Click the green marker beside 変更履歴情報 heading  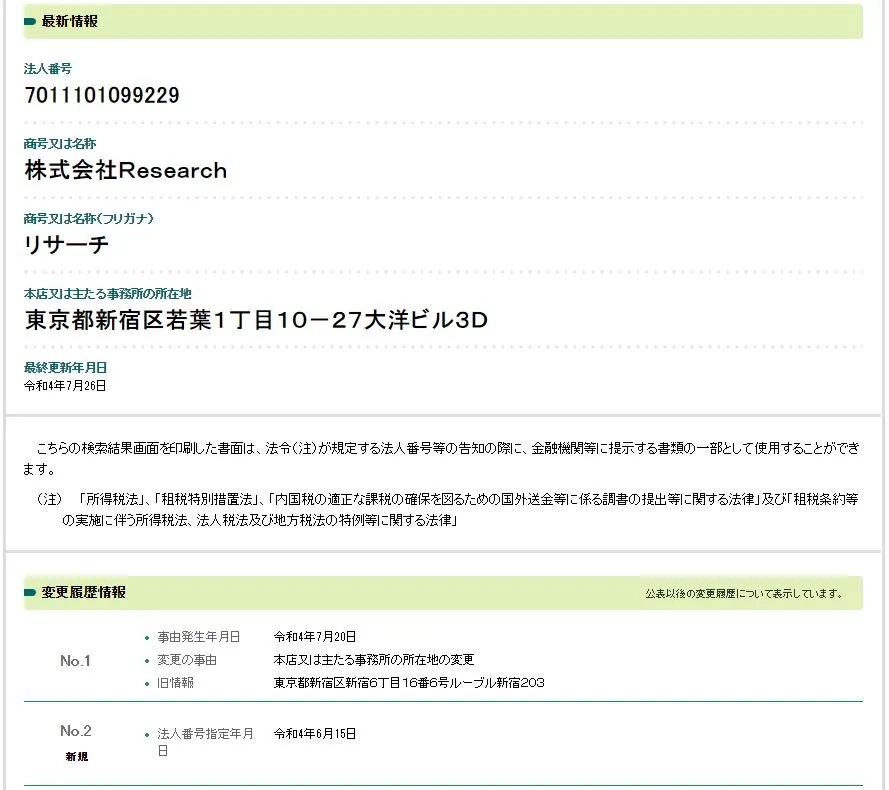30,593
